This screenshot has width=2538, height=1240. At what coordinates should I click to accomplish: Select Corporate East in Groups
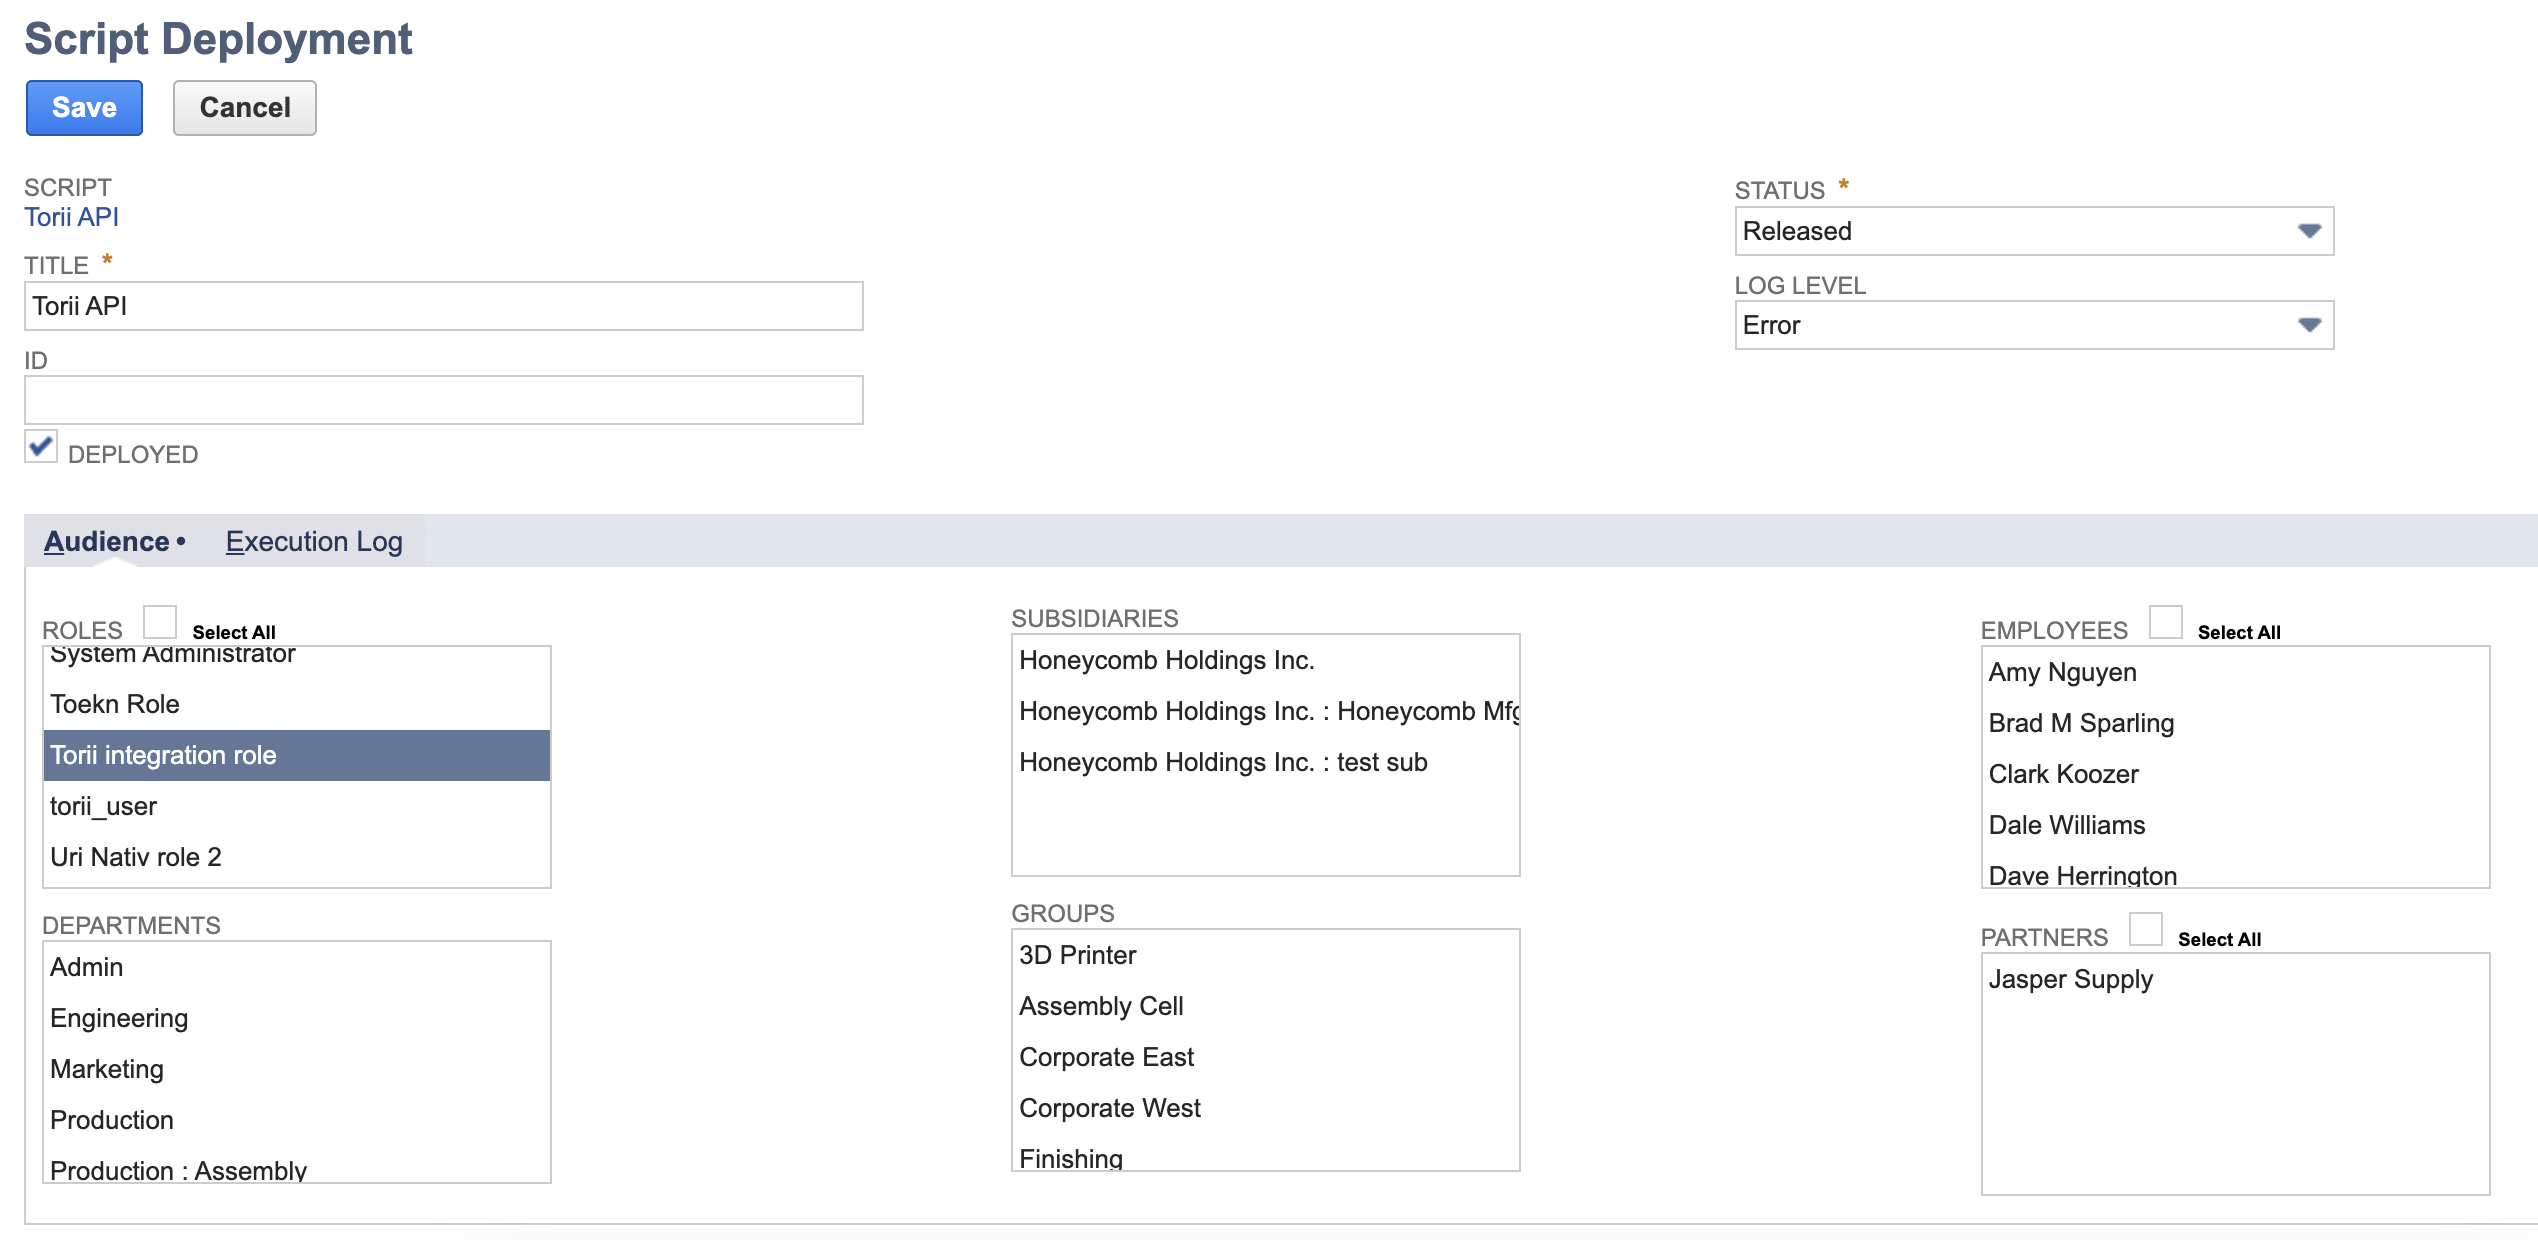point(1266,1057)
